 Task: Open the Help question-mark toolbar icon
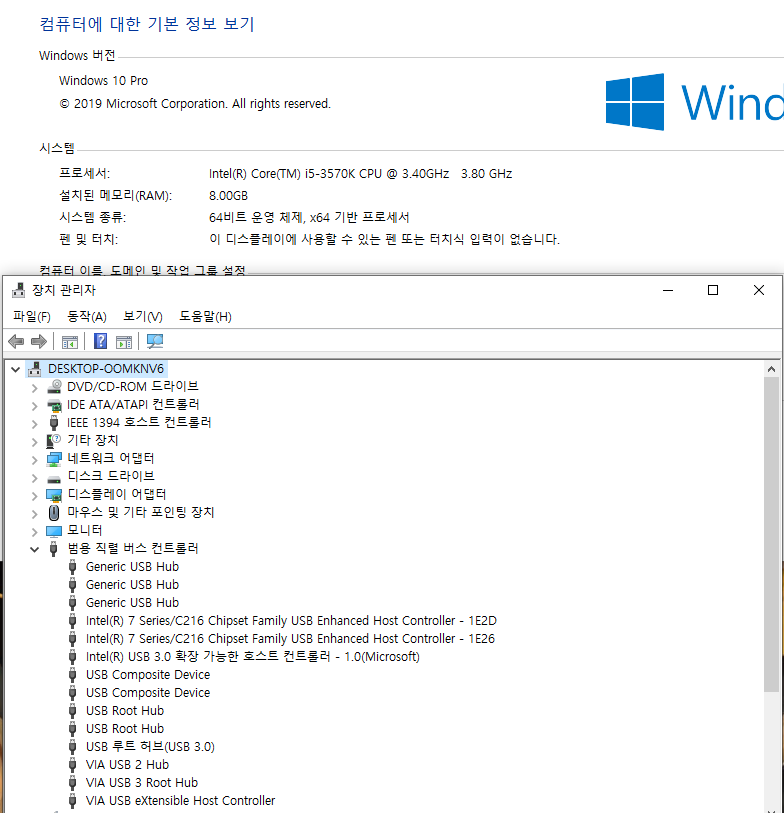pos(100,341)
